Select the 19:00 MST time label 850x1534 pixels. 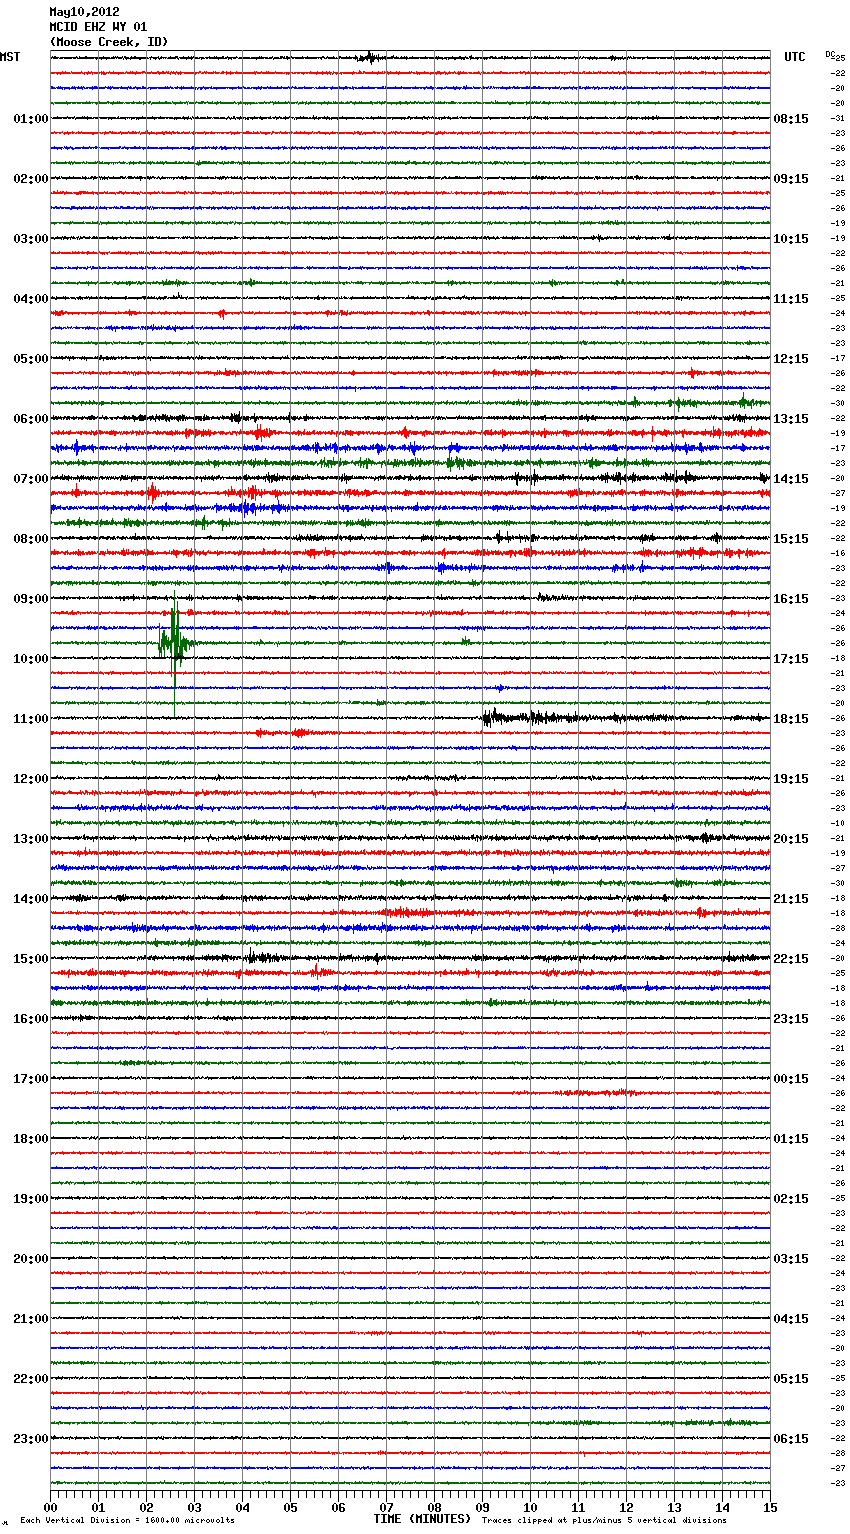click(x=31, y=1199)
